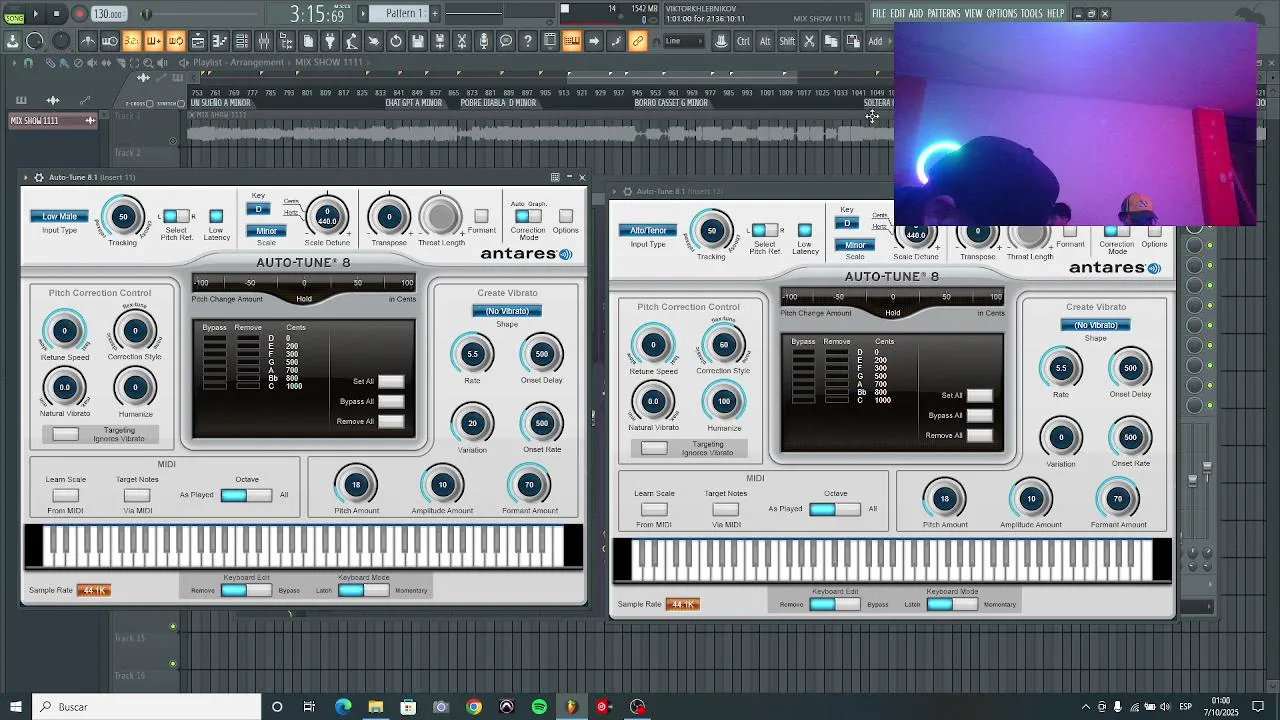Open Minor Scale dropdown in second Auto-Tune window

pos(855,245)
